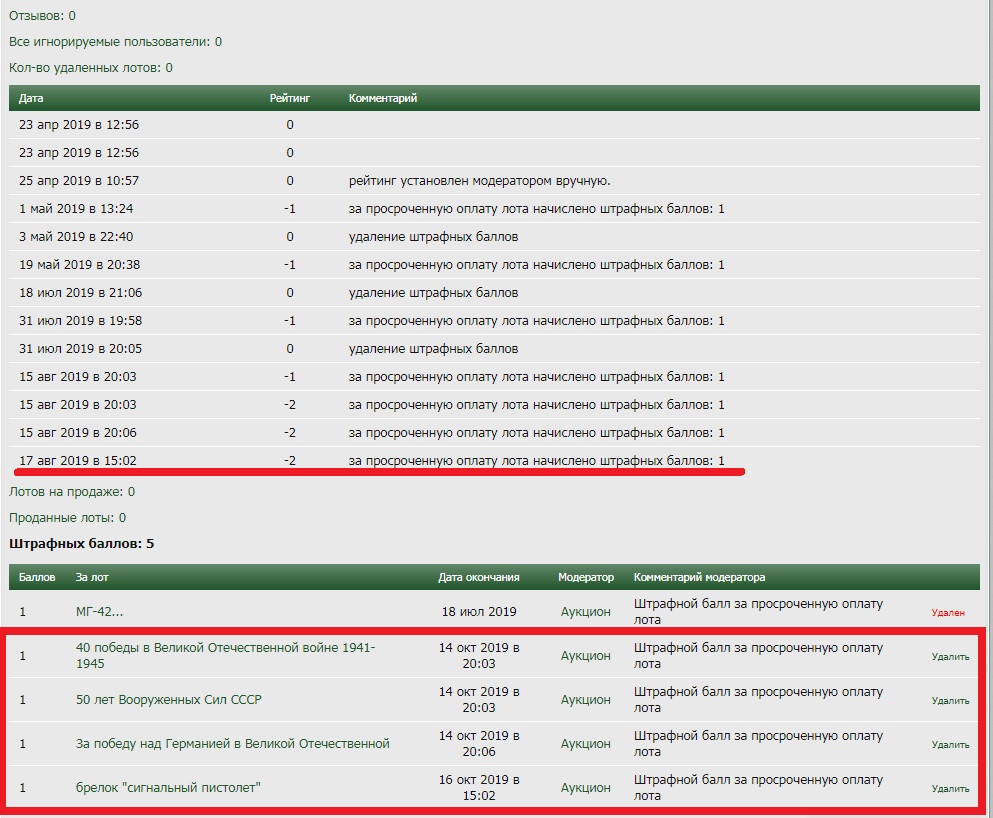993x818 pixels.
Task: Open the "40 победы в Великой Отечественной" lot
Action: pyautogui.click(x=225, y=648)
